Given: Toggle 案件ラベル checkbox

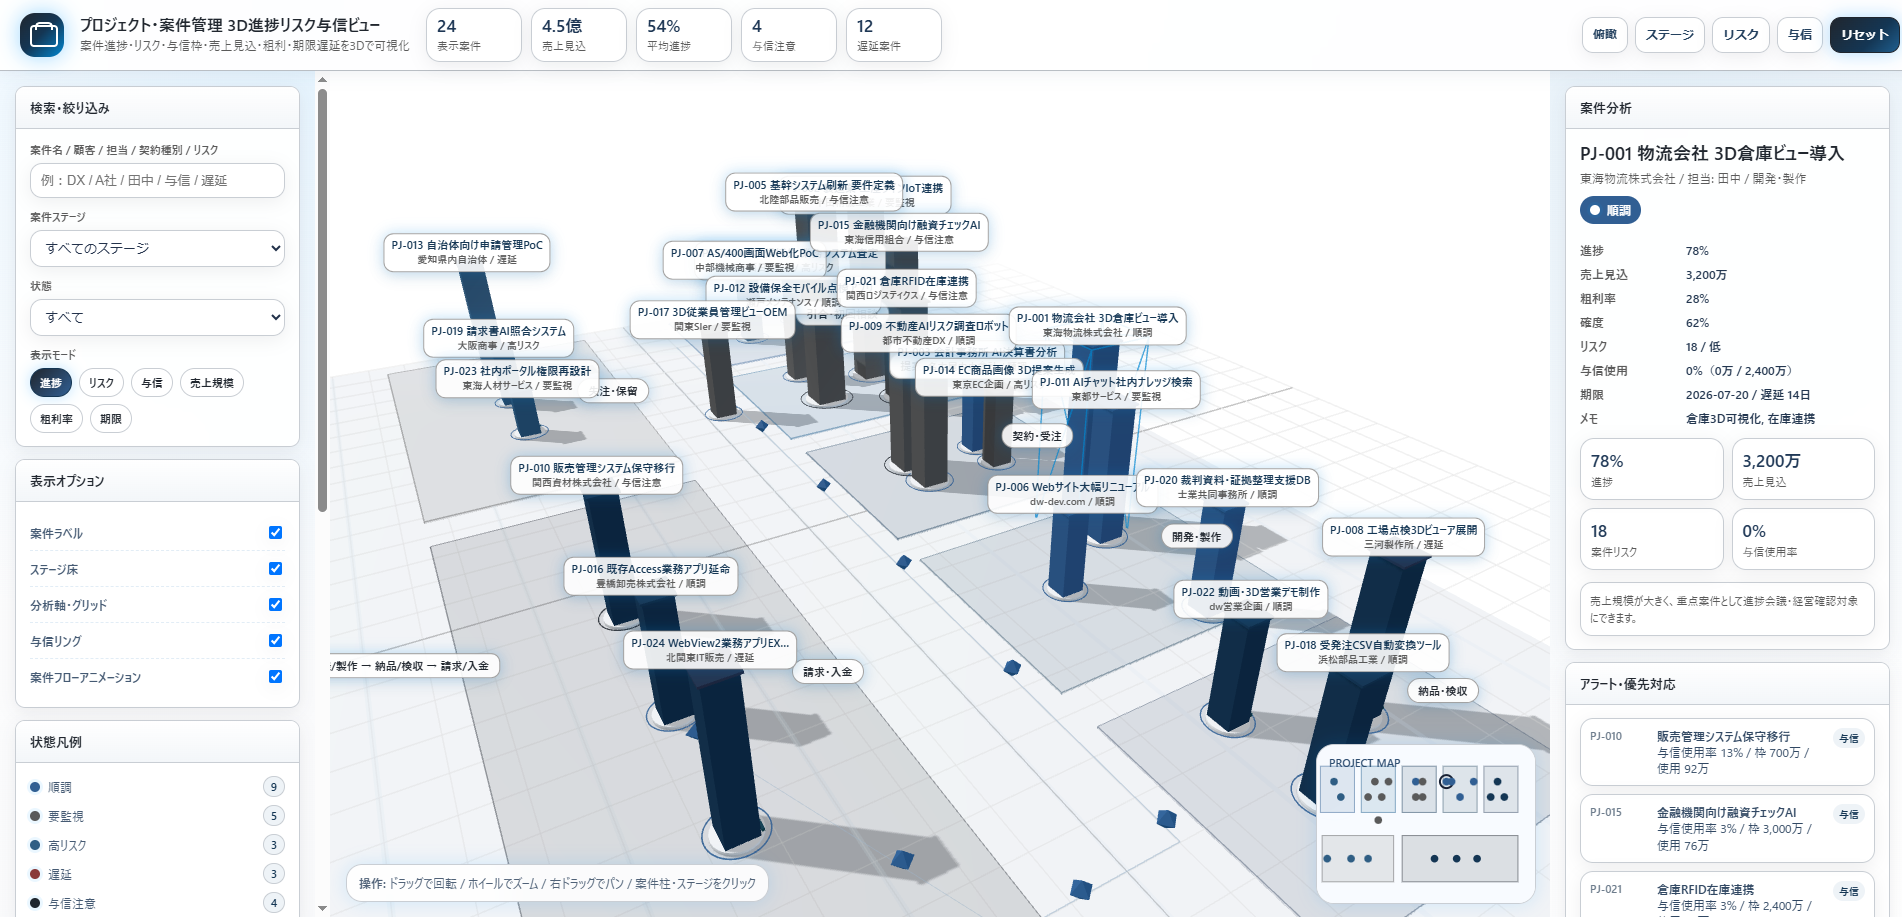Looking at the screenshot, I should point(275,533).
